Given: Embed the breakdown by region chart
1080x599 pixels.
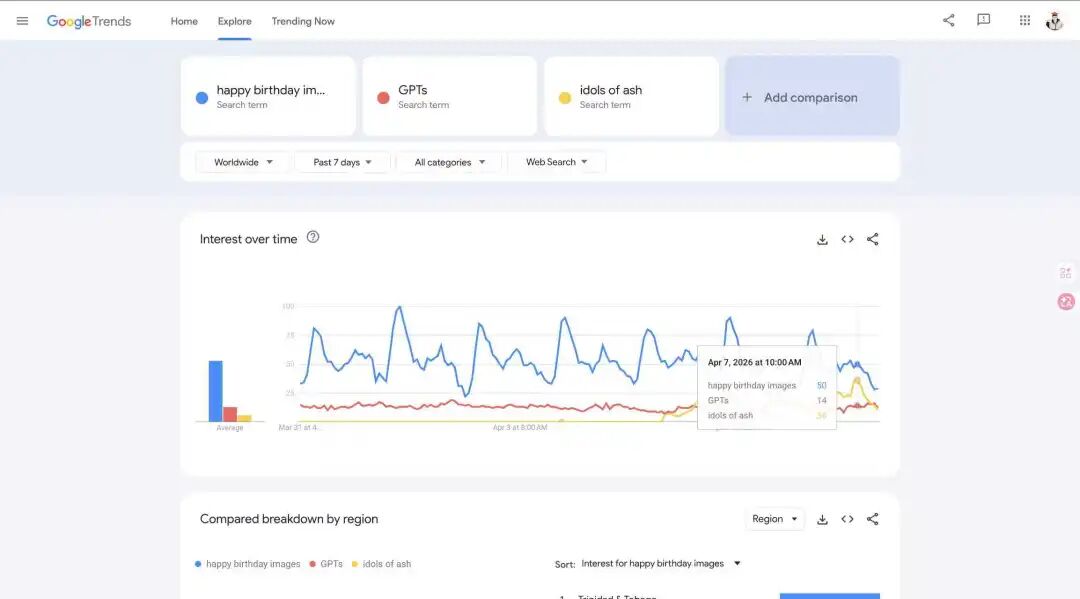Looking at the screenshot, I should [x=847, y=519].
